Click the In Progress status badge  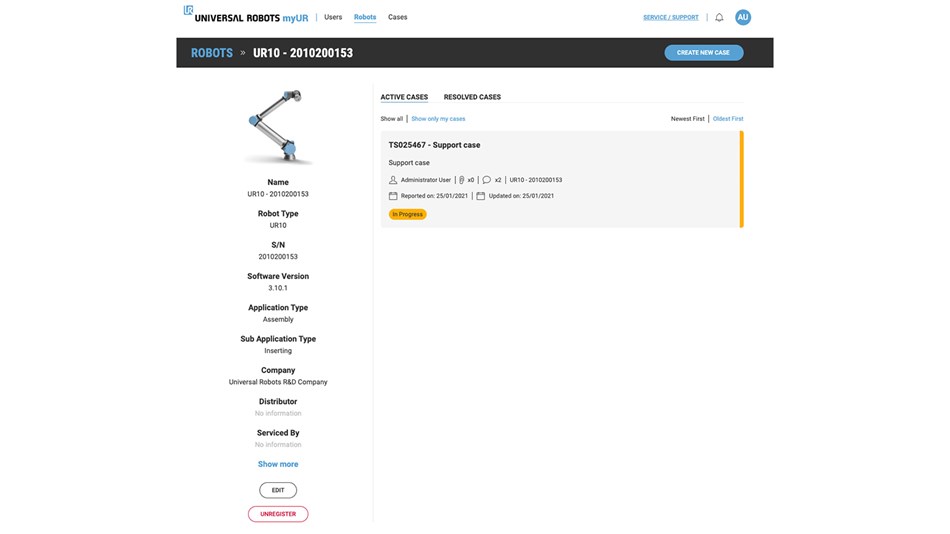point(407,214)
